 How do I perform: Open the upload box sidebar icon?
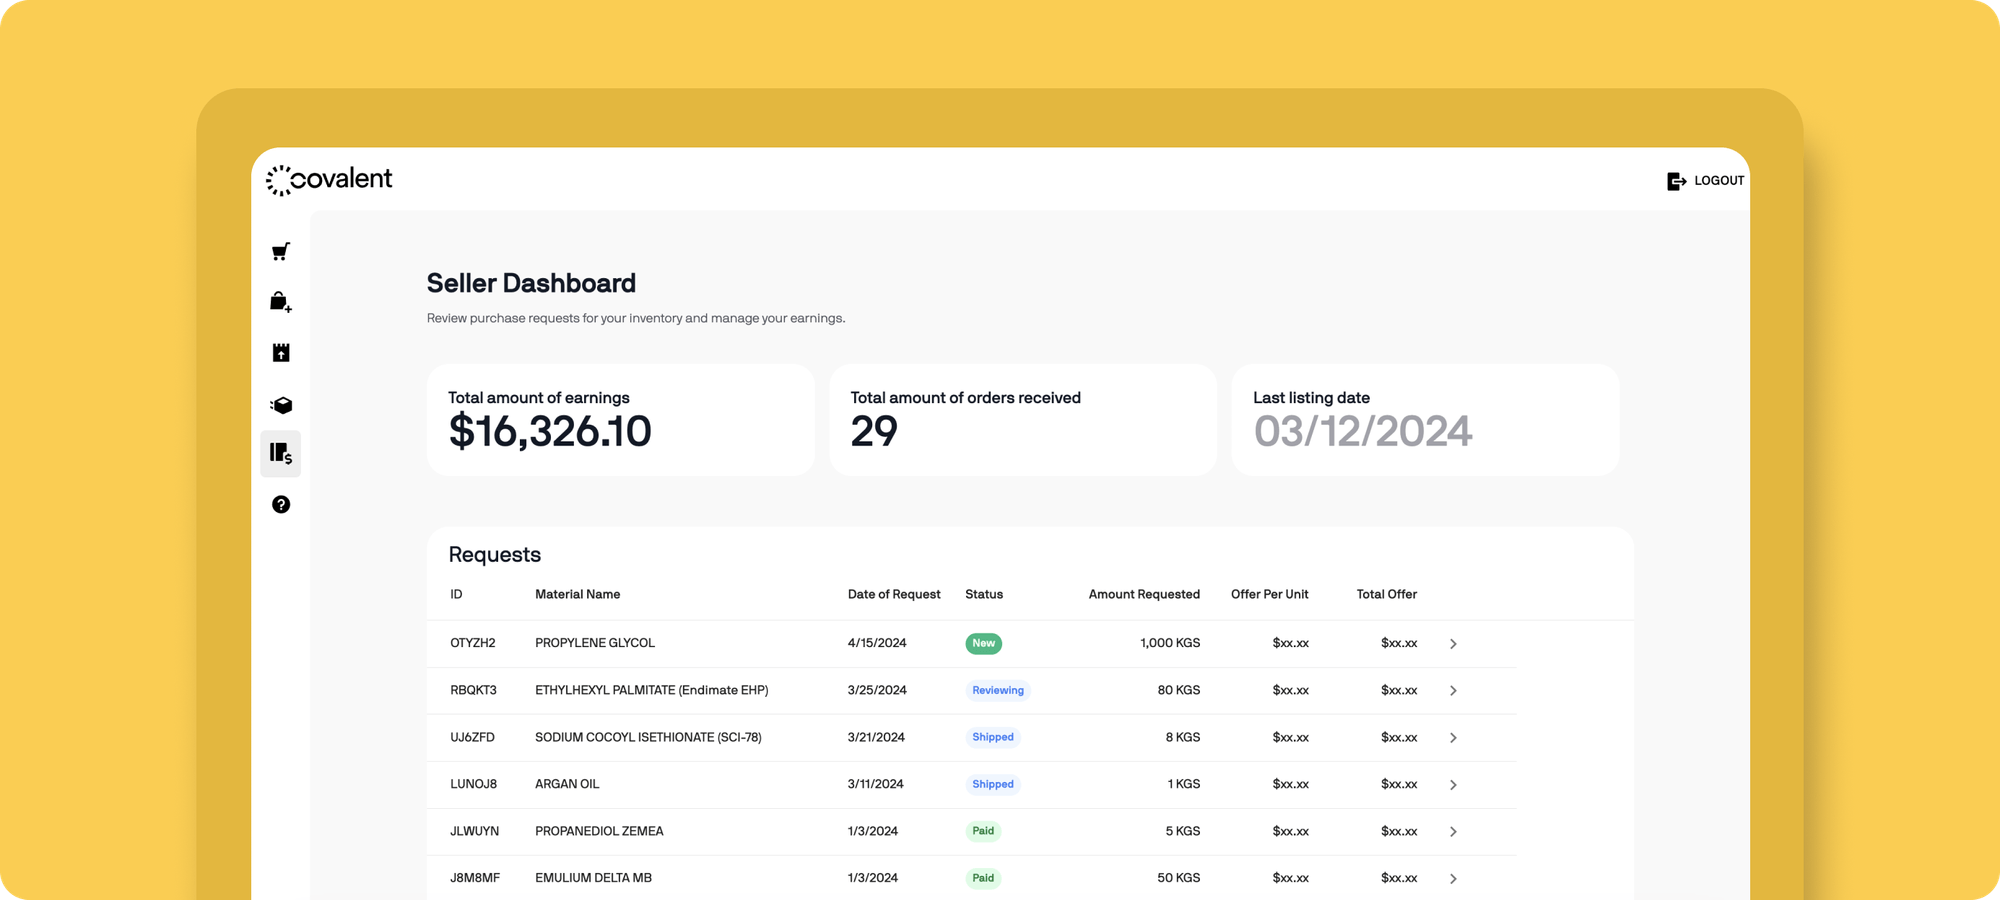(281, 353)
